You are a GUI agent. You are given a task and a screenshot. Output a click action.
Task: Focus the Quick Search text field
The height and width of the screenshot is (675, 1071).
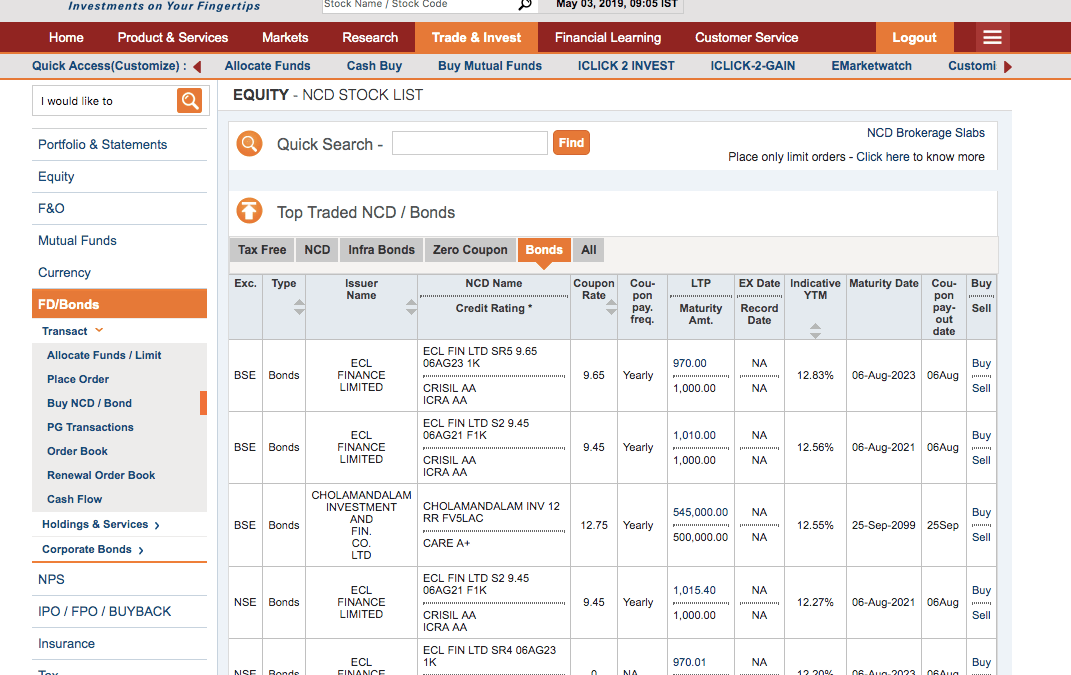[x=470, y=143]
